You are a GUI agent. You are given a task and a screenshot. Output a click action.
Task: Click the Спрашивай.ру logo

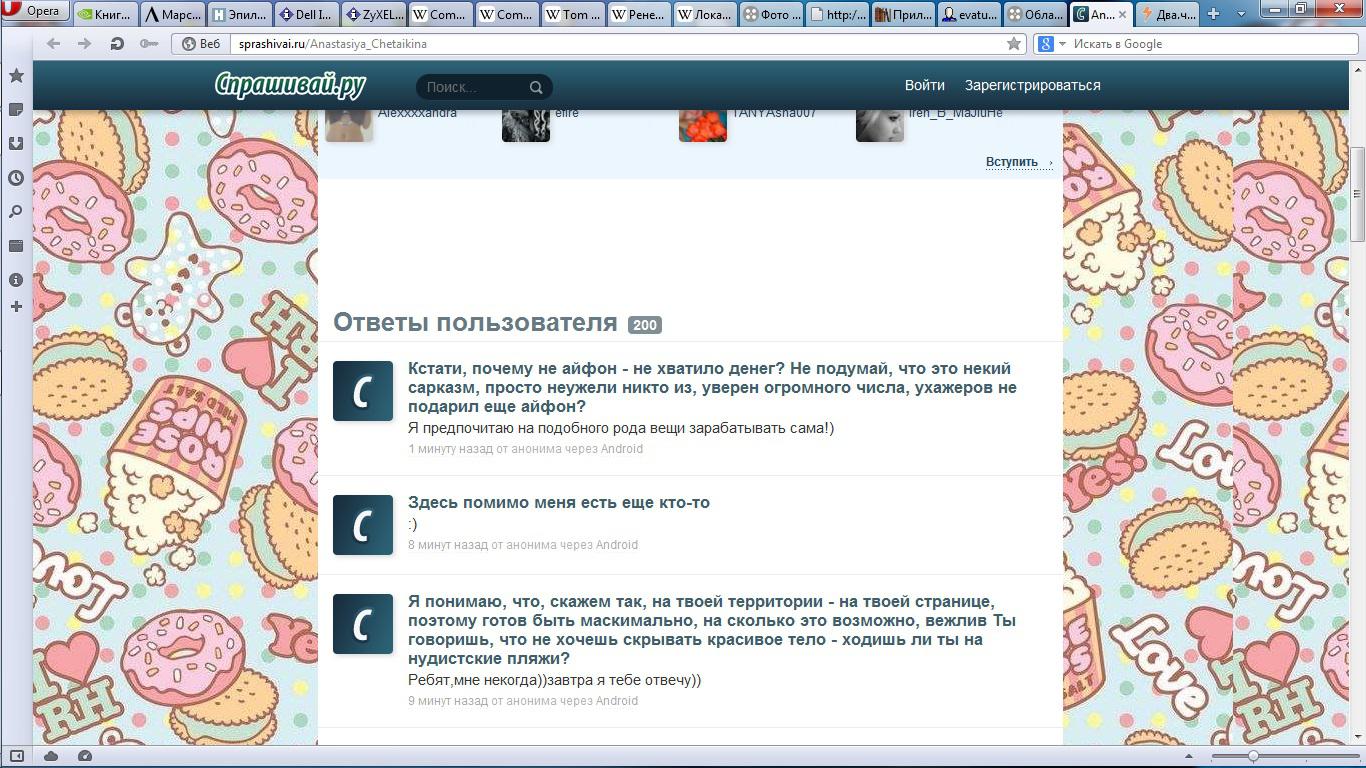pyautogui.click(x=290, y=86)
